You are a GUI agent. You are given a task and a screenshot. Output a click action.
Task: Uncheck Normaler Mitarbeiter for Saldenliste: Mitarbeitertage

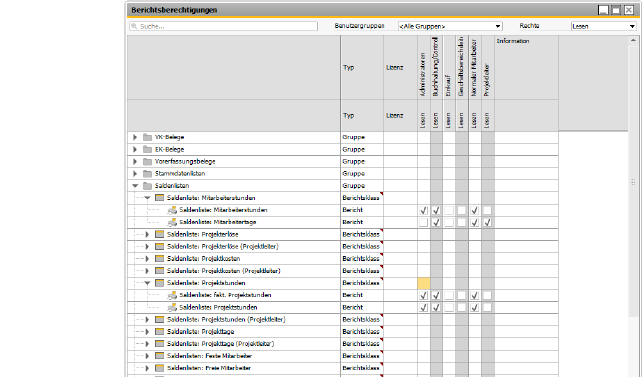(x=474, y=223)
